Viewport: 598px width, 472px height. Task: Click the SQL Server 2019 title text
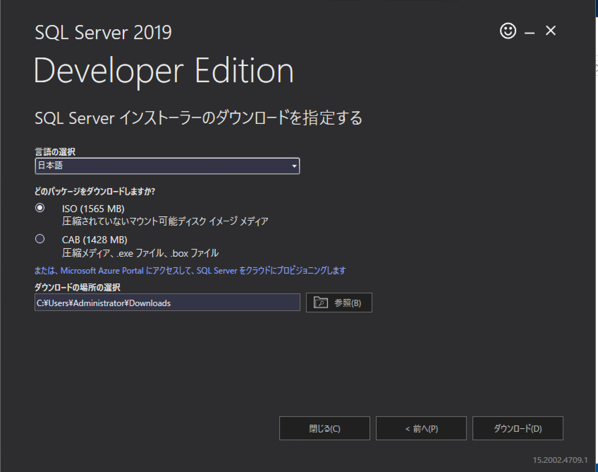point(103,32)
